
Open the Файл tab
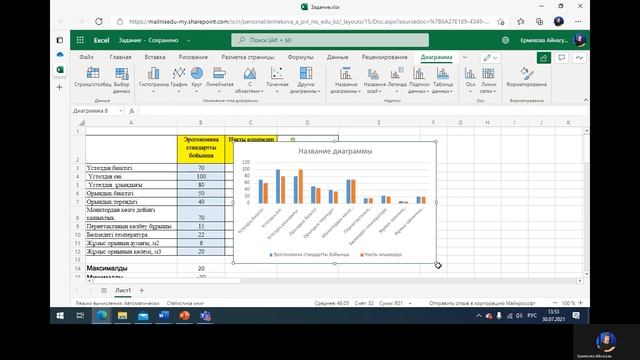(86, 57)
